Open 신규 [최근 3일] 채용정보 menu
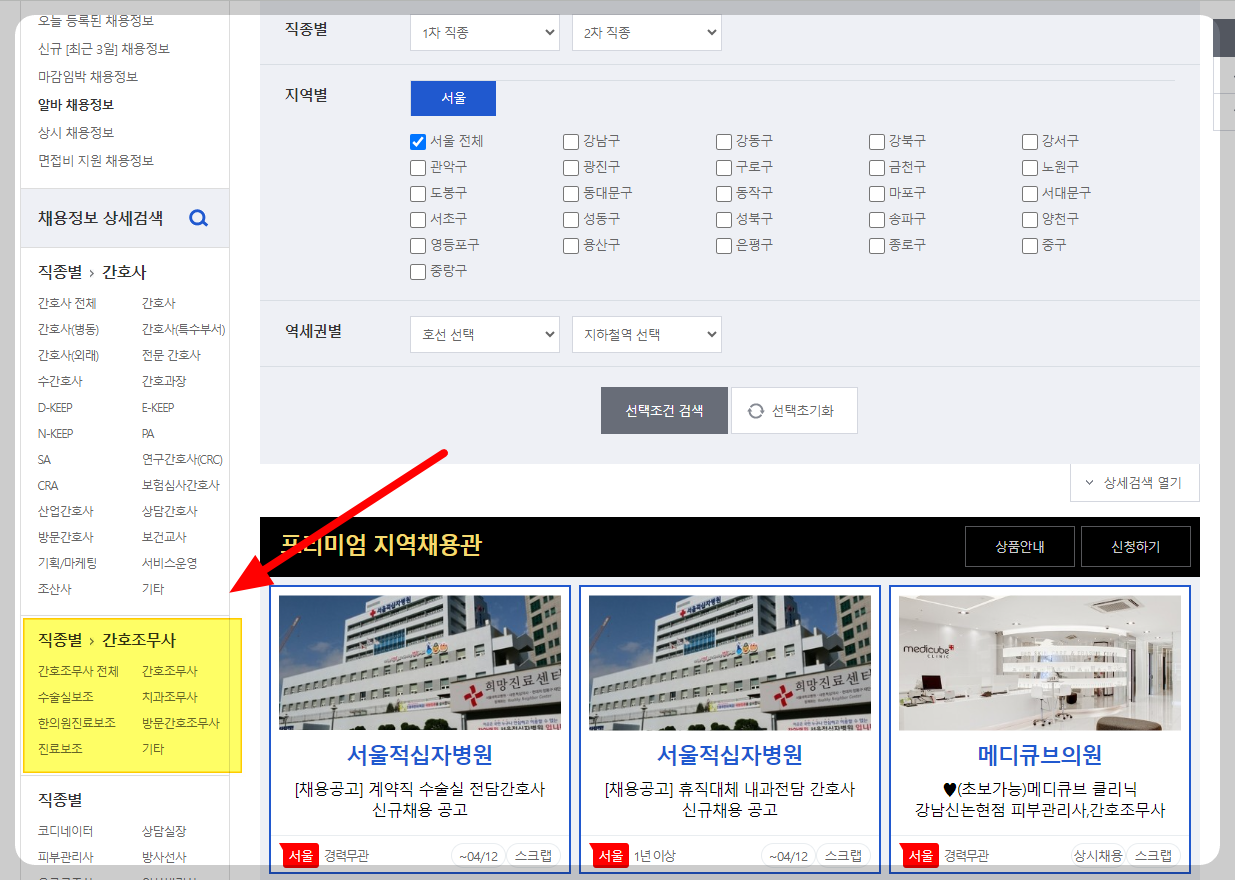1235x880 pixels. (x=104, y=49)
